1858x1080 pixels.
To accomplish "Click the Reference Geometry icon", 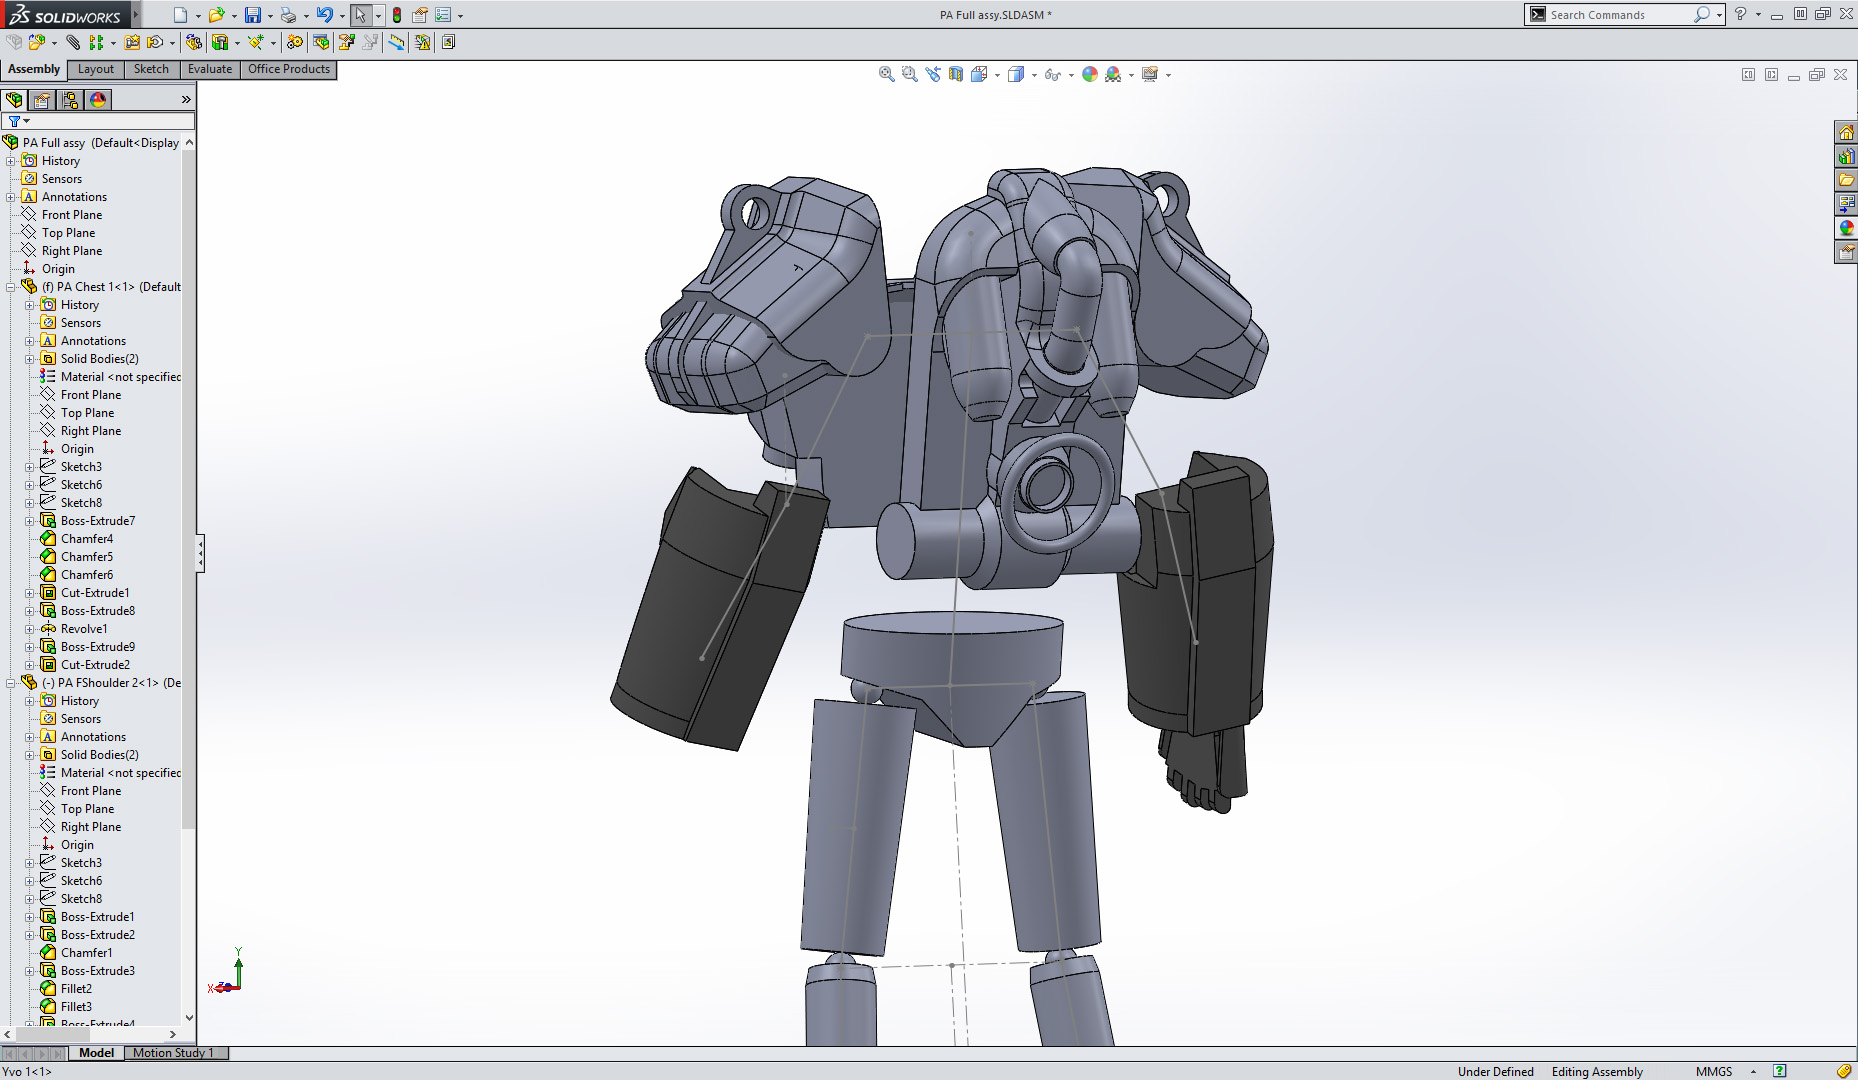I will click(256, 42).
